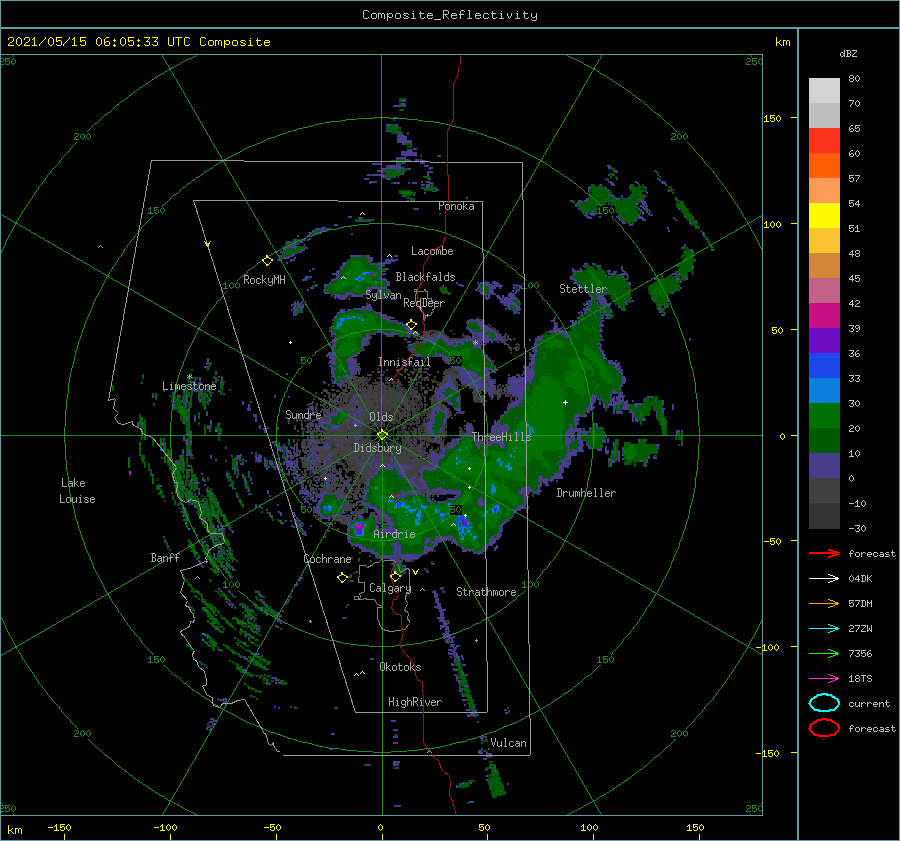Screen dimensions: 900x841
Task: Click the HighRiver city label
Action: pyautogui.click(x=415, y=702)
